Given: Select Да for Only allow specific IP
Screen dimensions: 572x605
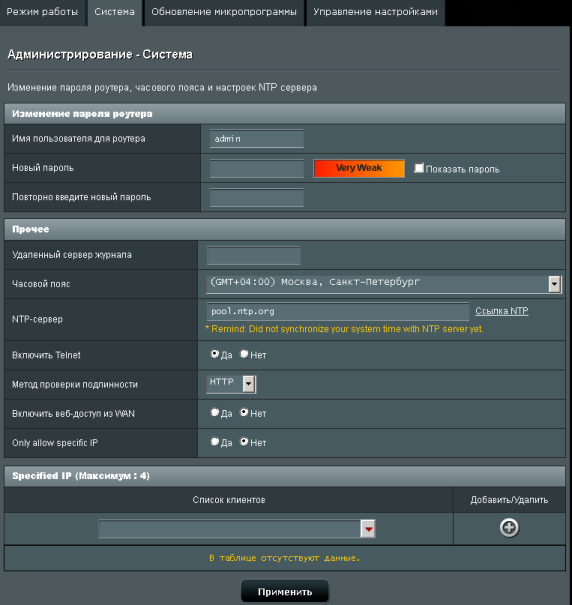Looking at the screenshot, I should coord(215,441).
